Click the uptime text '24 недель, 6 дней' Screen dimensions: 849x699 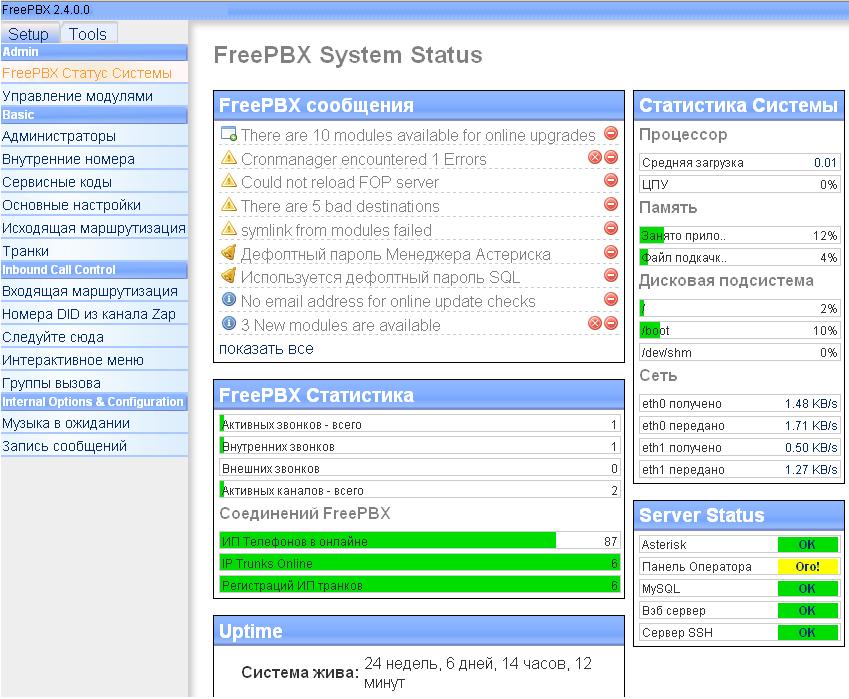click(x=428, y=664)
